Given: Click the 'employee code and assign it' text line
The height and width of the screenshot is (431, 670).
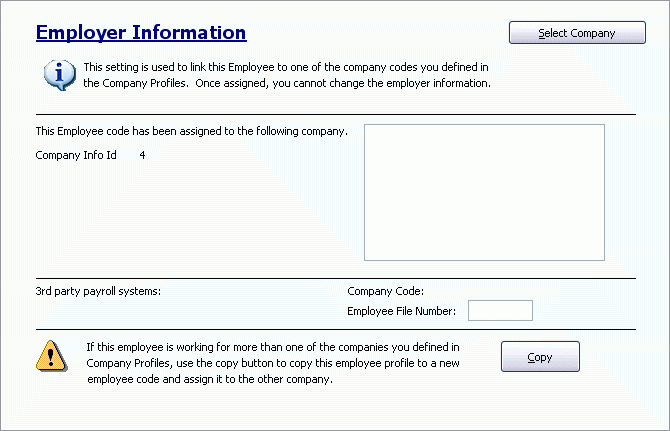Looking at the screenshot, I should coord(209,379).
